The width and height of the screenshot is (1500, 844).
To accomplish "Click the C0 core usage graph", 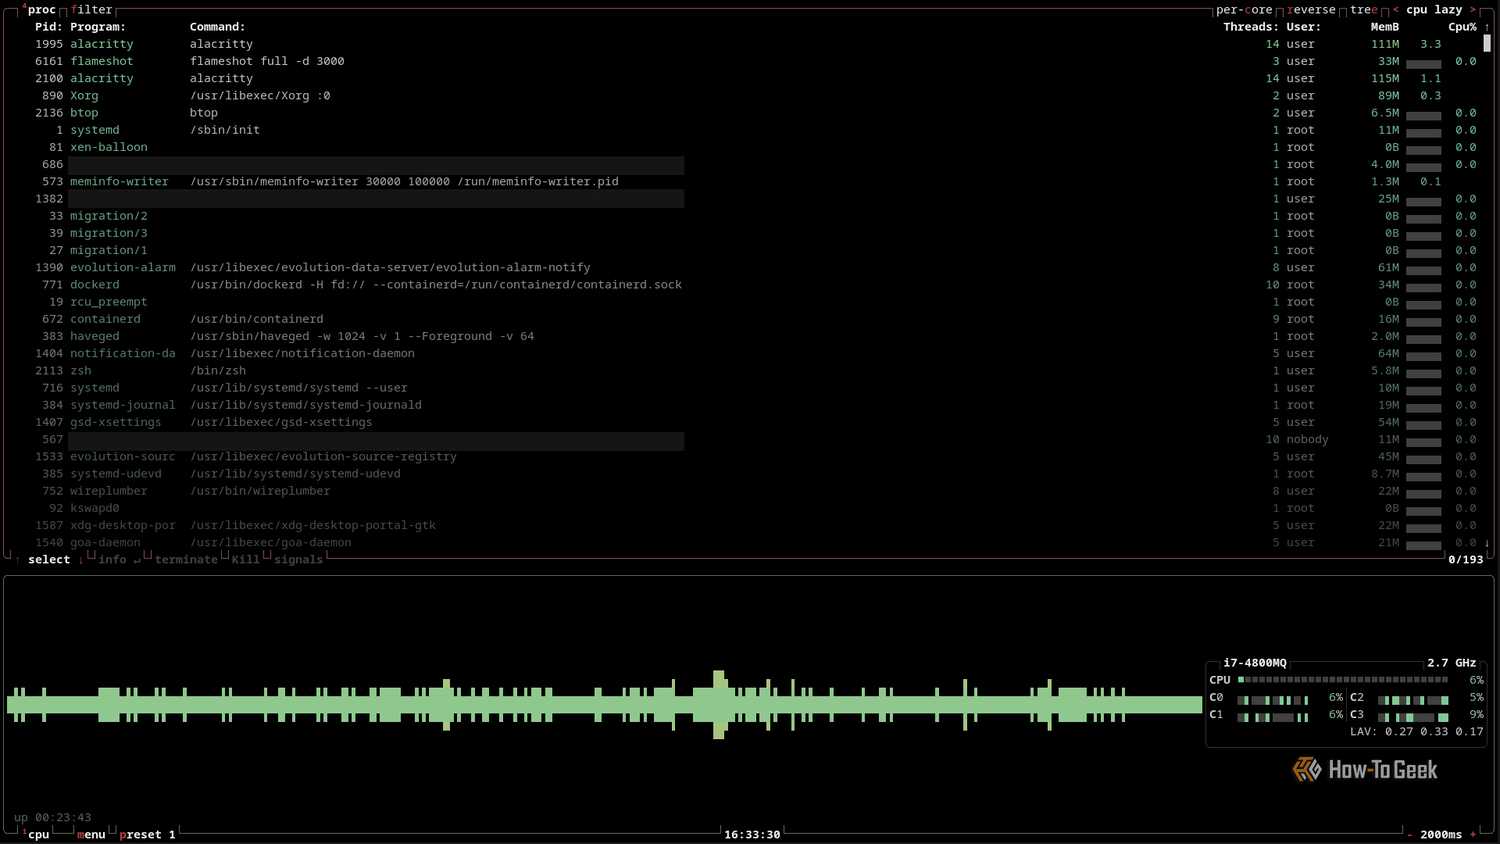I will point(1273,699).
